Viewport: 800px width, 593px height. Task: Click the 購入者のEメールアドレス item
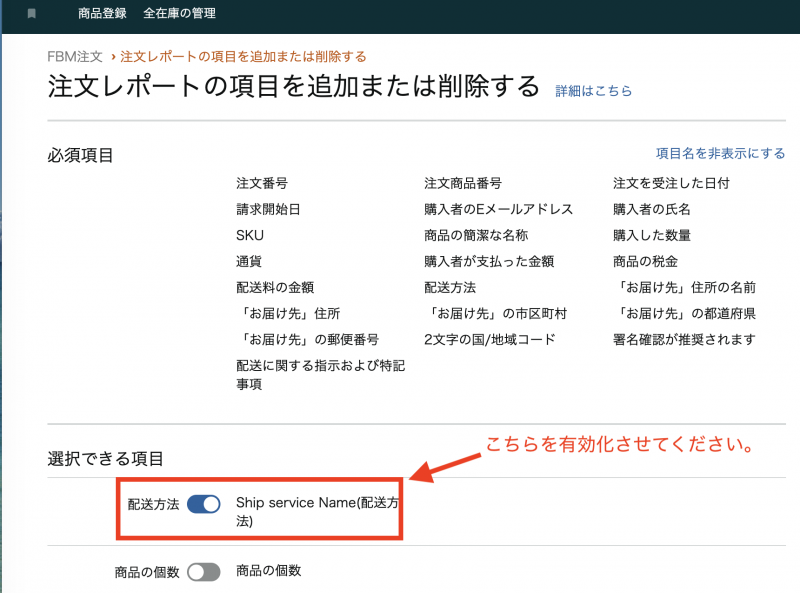coord(498,210)
